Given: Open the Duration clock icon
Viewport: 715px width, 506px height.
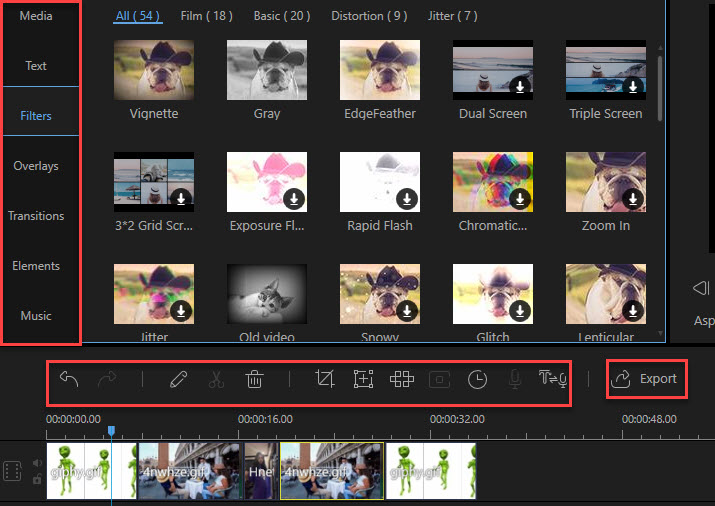Looking at the screenshot, I should [477, 379].
